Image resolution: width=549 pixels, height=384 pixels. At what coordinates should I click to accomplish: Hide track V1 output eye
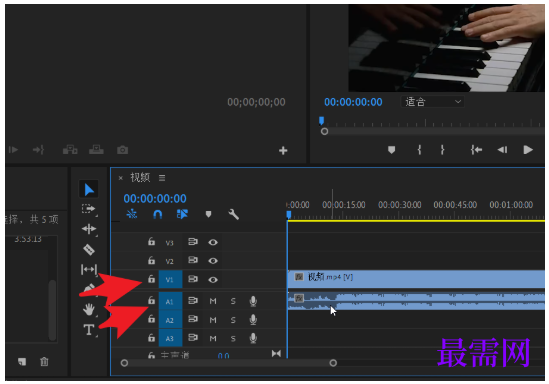click(213, 280)
